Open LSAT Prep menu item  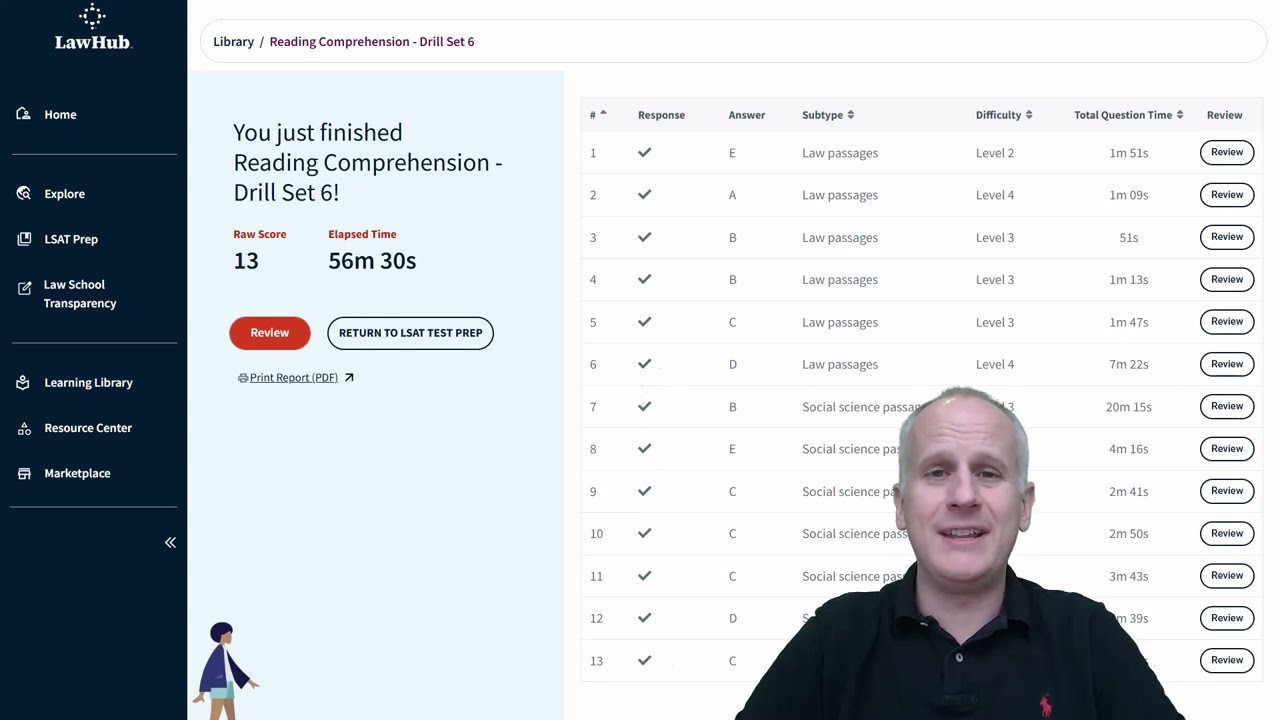tap(71, 239)
